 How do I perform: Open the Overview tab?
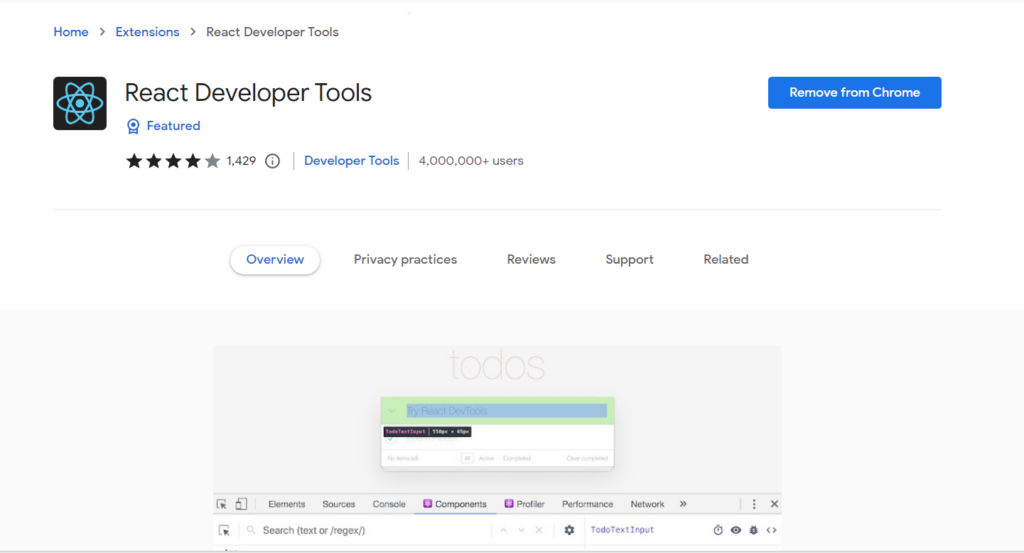pyautogui.click(x=275, y=260)
